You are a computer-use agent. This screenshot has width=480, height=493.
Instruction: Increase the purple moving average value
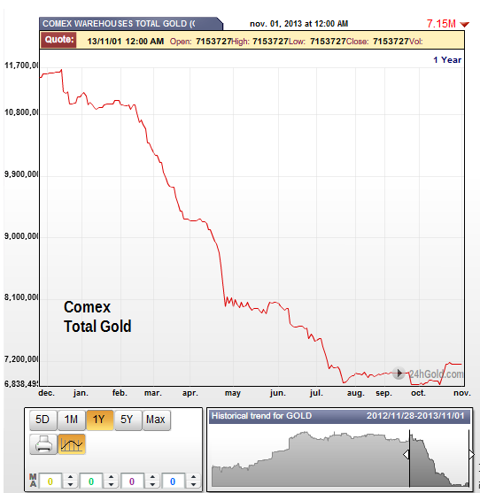pyautogui.click(x=152, y=477)
